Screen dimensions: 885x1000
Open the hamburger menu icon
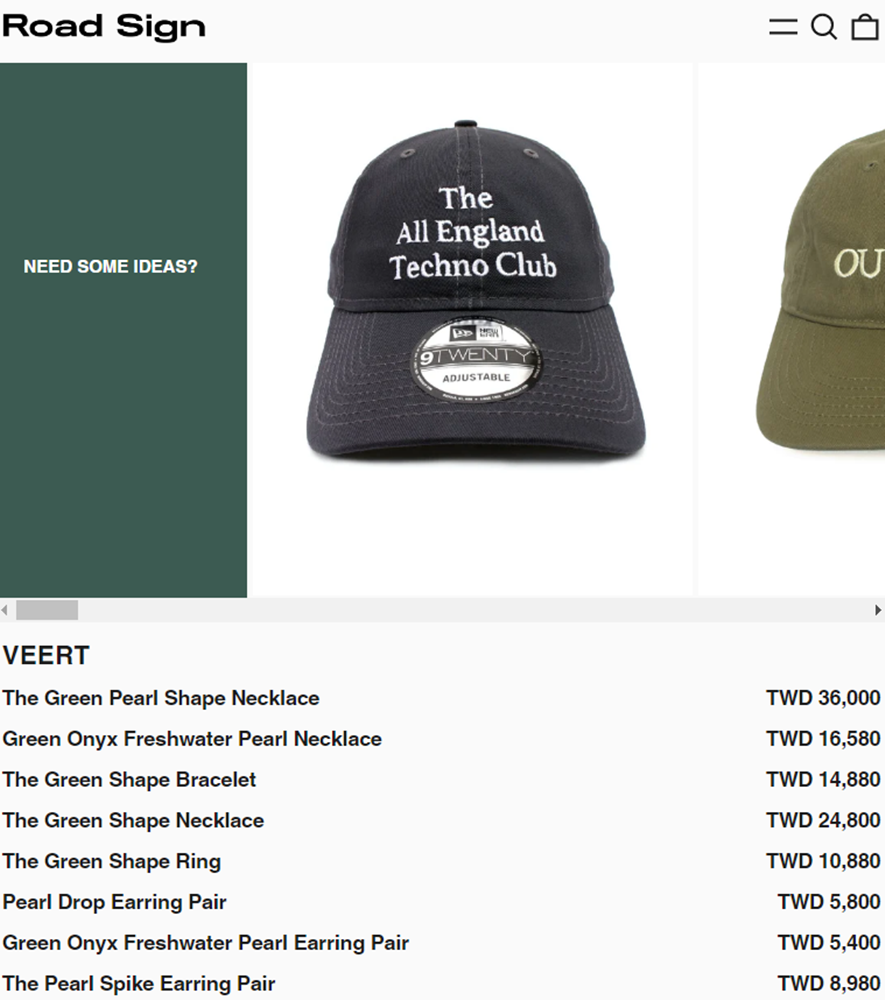[x=783, y=27]
